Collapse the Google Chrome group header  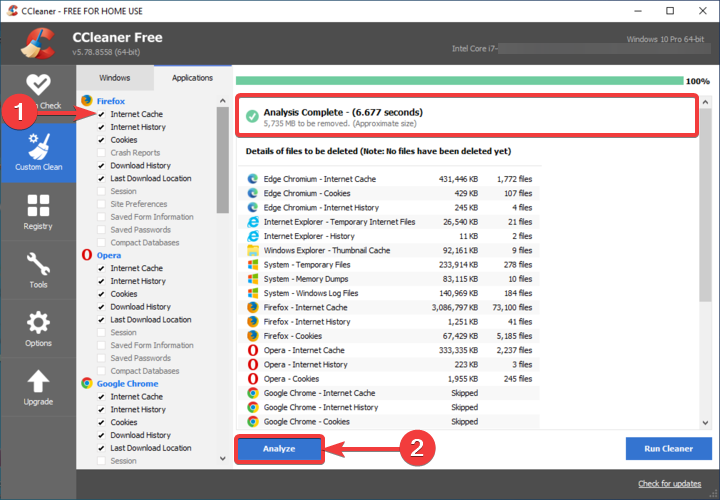coord(127,384)
